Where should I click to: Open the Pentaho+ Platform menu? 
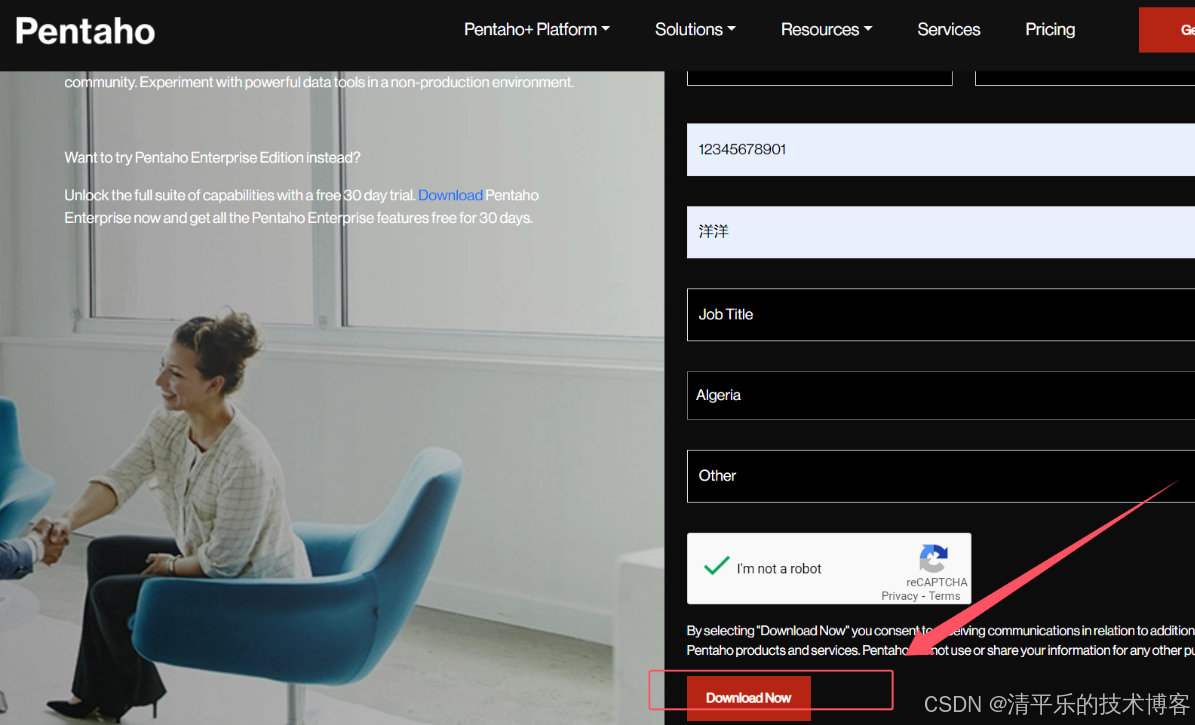click(537, 30)
